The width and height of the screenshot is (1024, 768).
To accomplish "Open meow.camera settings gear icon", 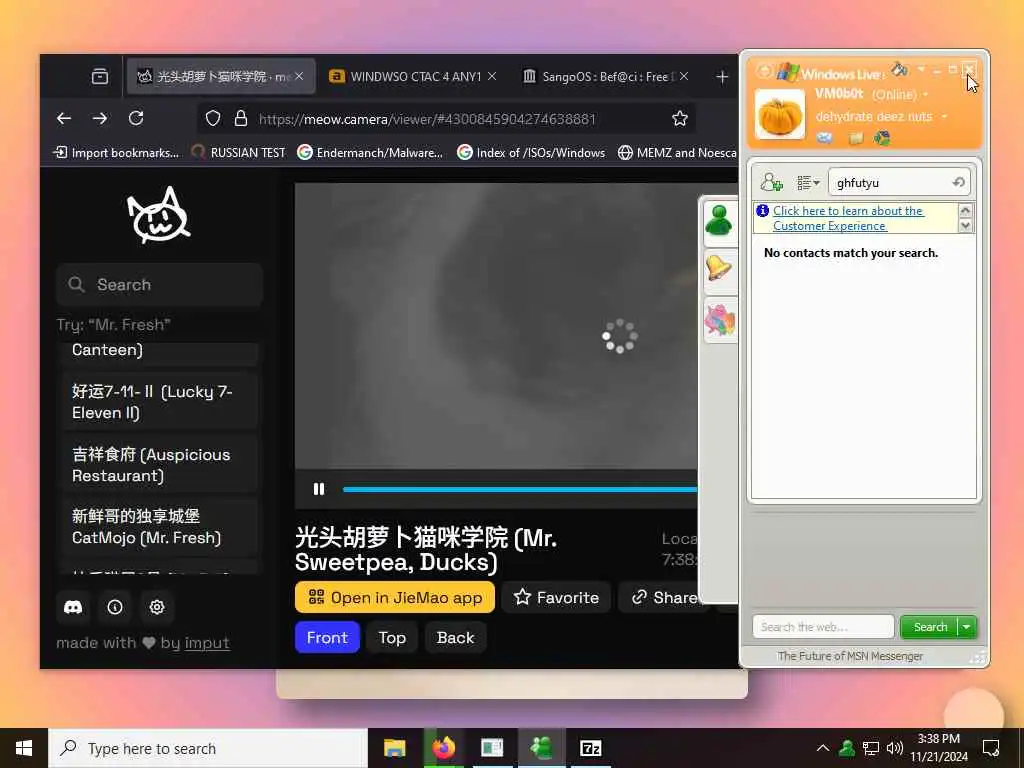I will (x=157, y=607).
